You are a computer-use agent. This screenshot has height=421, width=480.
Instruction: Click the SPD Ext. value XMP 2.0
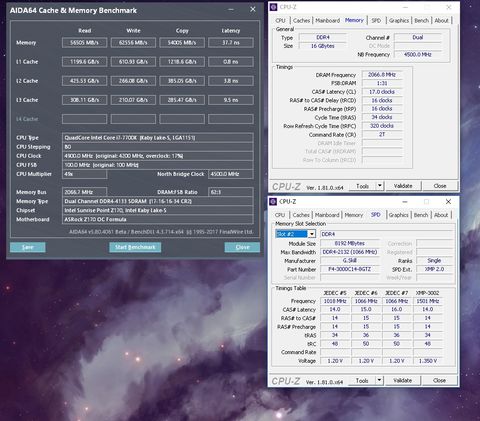[x=434, y=269]
